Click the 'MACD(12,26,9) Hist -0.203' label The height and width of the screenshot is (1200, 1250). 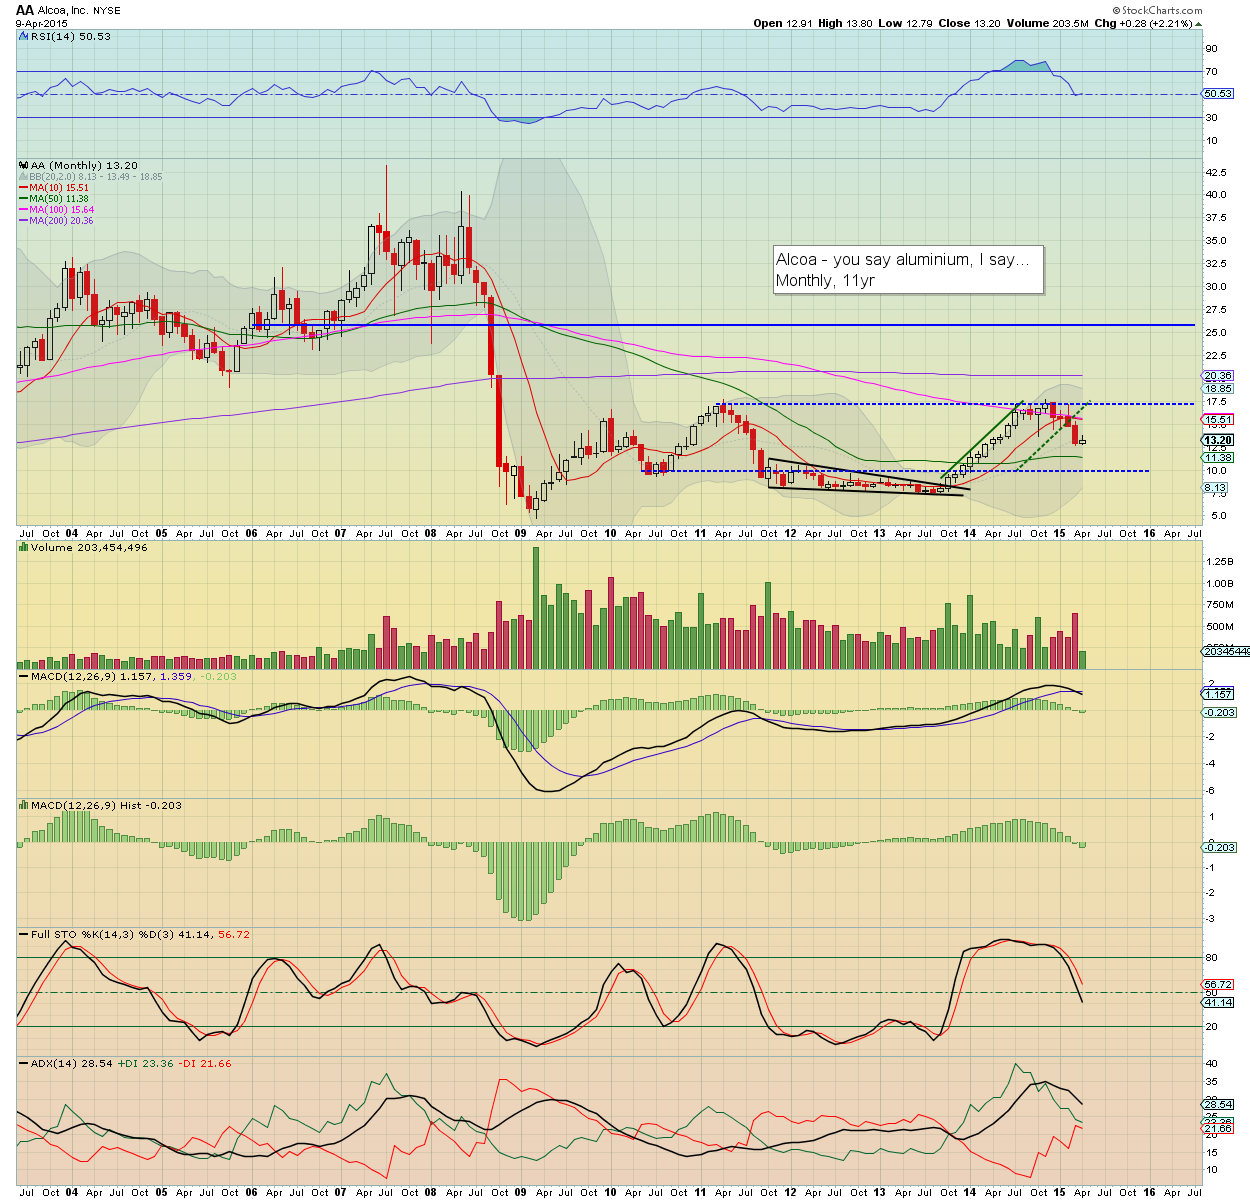pos(106,805)
